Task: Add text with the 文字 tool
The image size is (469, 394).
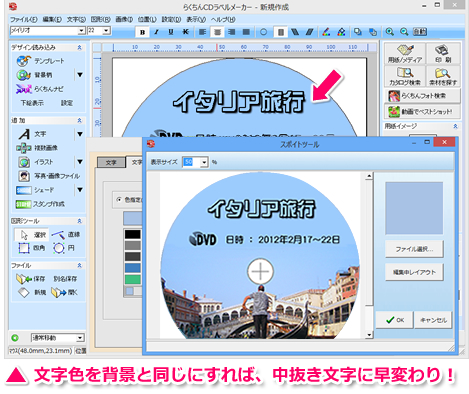Action: (32, 134)
